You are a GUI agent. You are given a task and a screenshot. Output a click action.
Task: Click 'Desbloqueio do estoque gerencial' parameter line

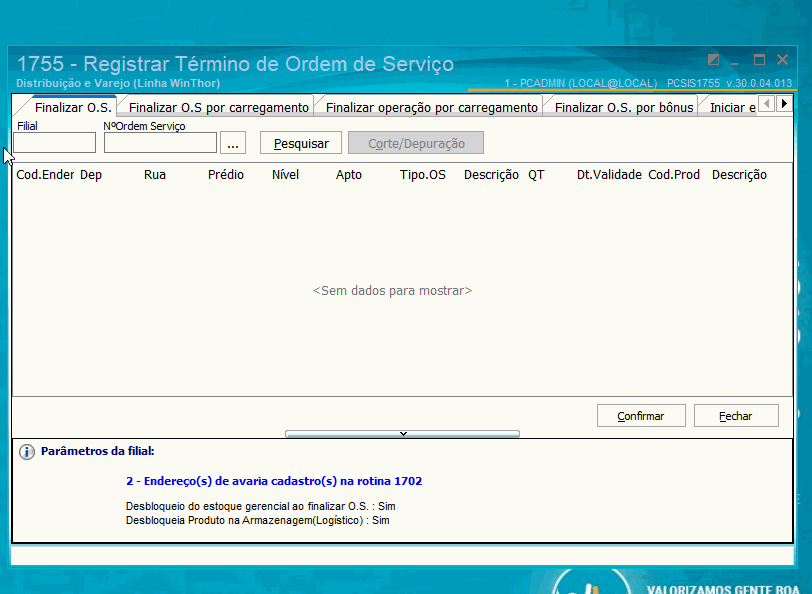click(x=260, y=506)
